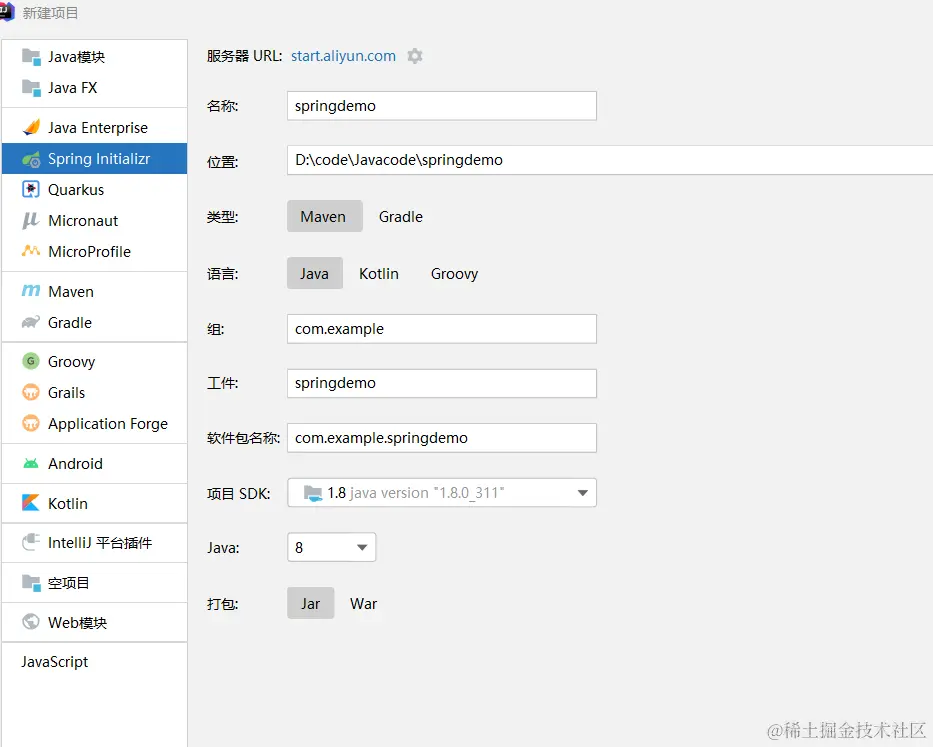
Task: Open the 项目 SDK dropdown arrow
Action: pos(583,493)
